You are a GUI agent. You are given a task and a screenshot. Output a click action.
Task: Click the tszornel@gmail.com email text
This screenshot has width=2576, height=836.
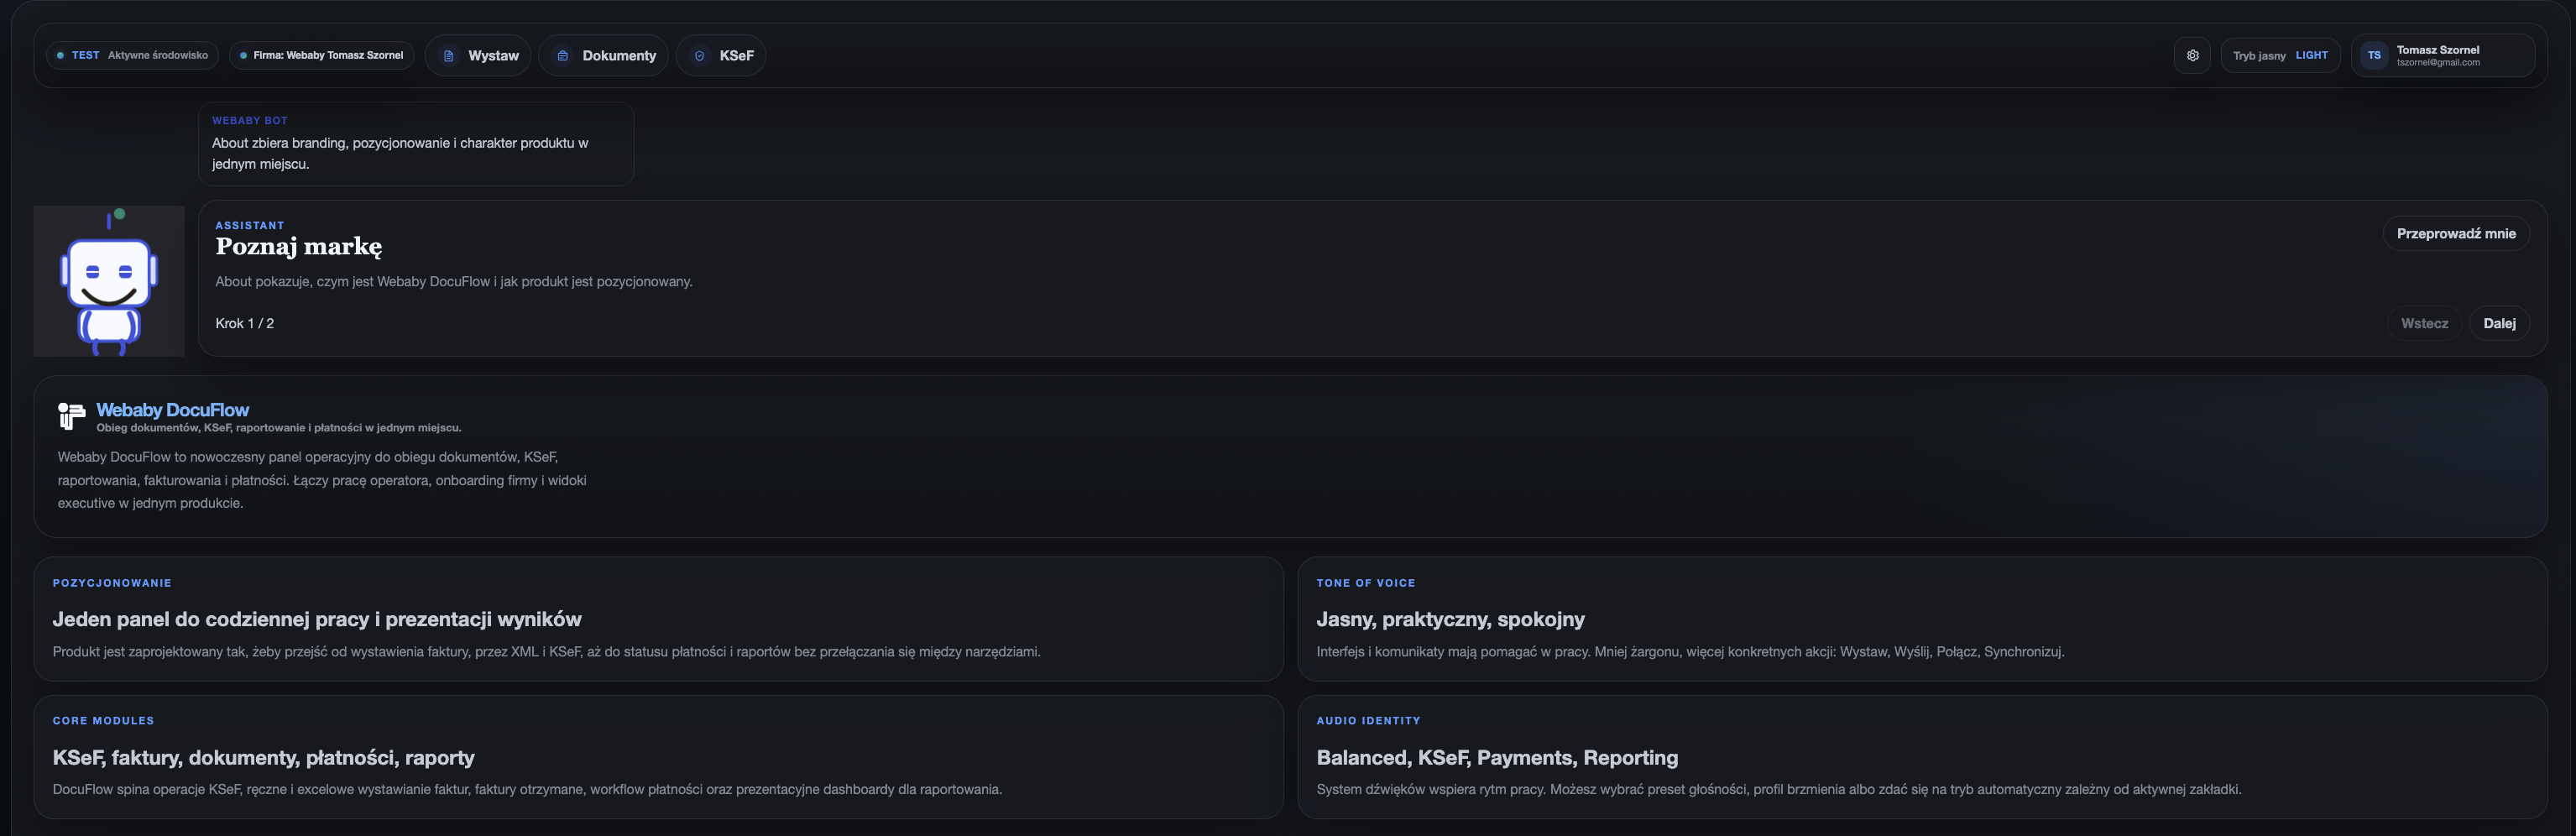tap(2438, 63)
